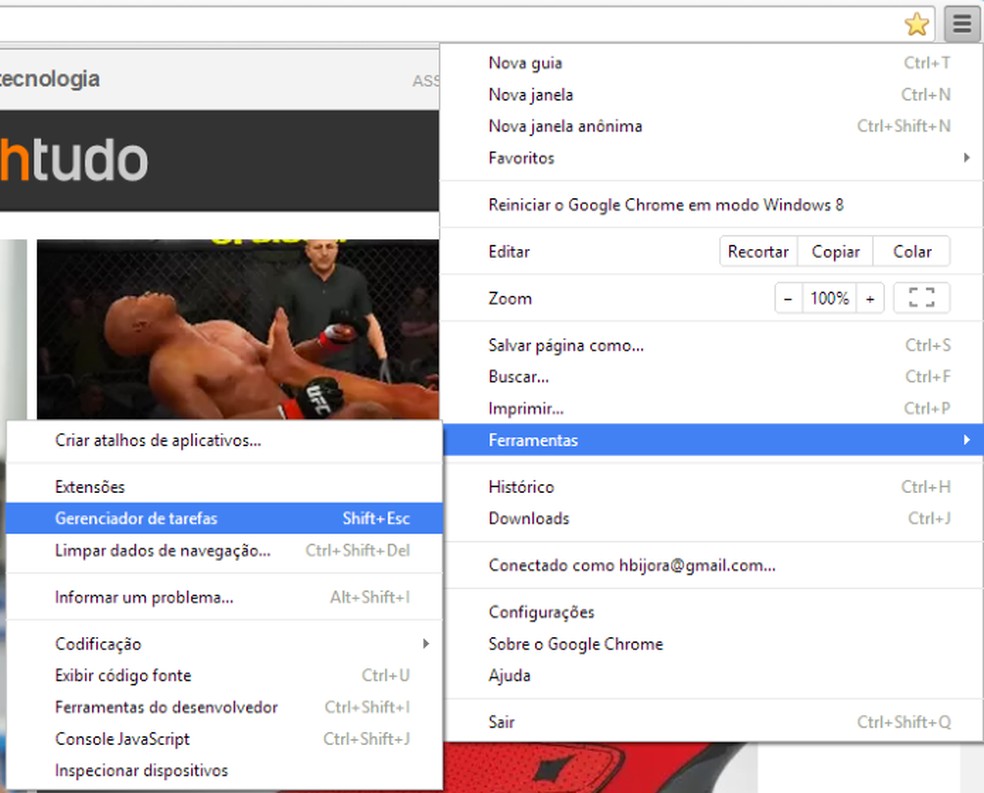Open the Chrome hamburger menu icon
984x793 pixels.
click(961, 23)
